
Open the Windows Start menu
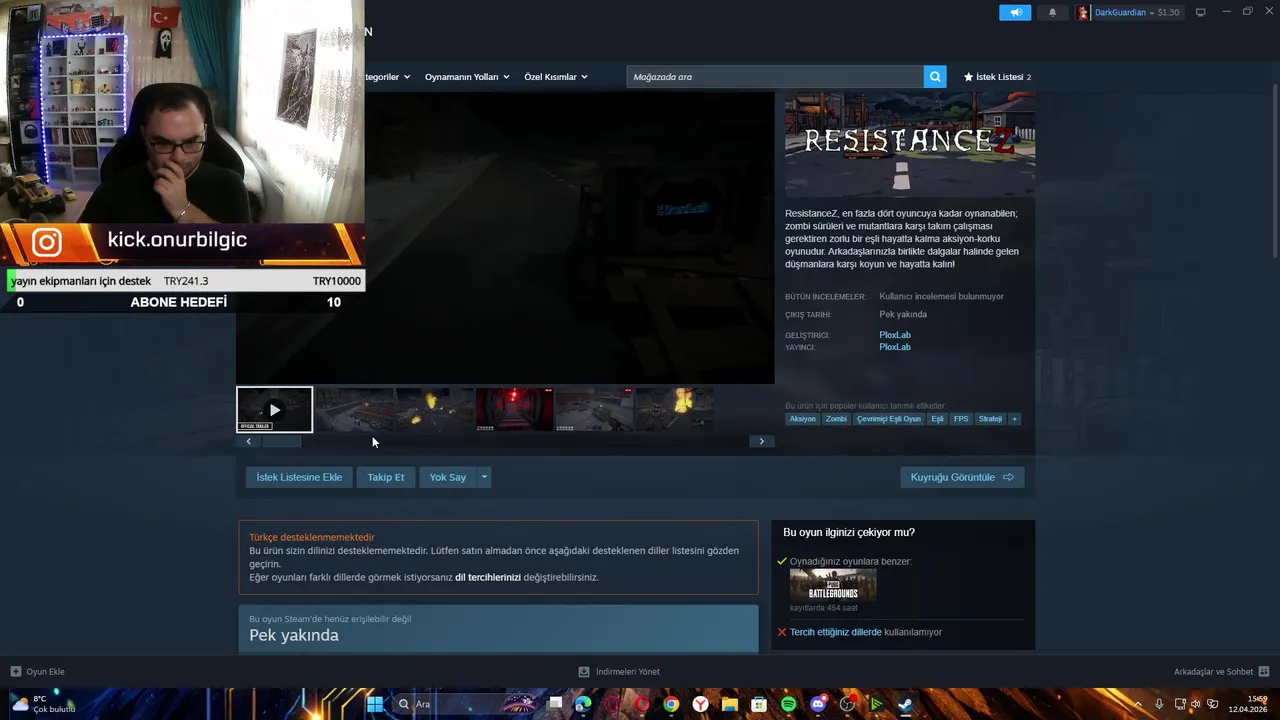(374, 704)
